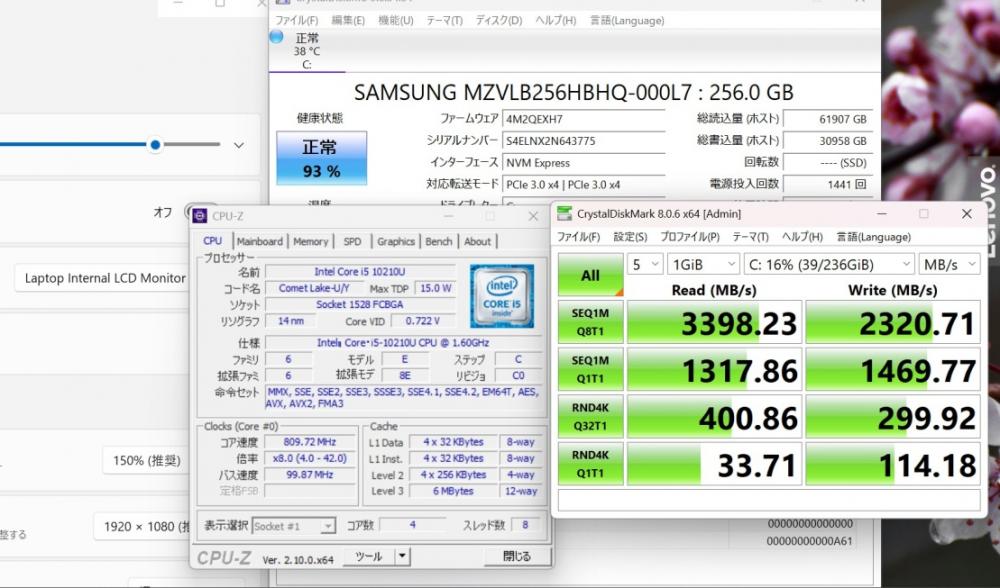Click the CPU-Z 閉じる button
Image resolution: width=1000 pixels, height=588 pixels.
[x=517, y=556]
